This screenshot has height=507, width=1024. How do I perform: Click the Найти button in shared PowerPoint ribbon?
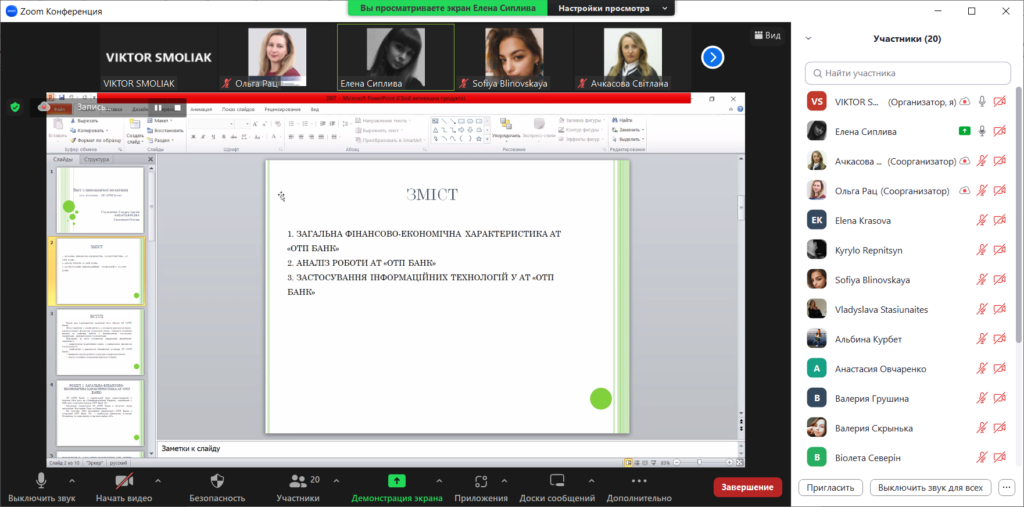click(x=621, y=120)
